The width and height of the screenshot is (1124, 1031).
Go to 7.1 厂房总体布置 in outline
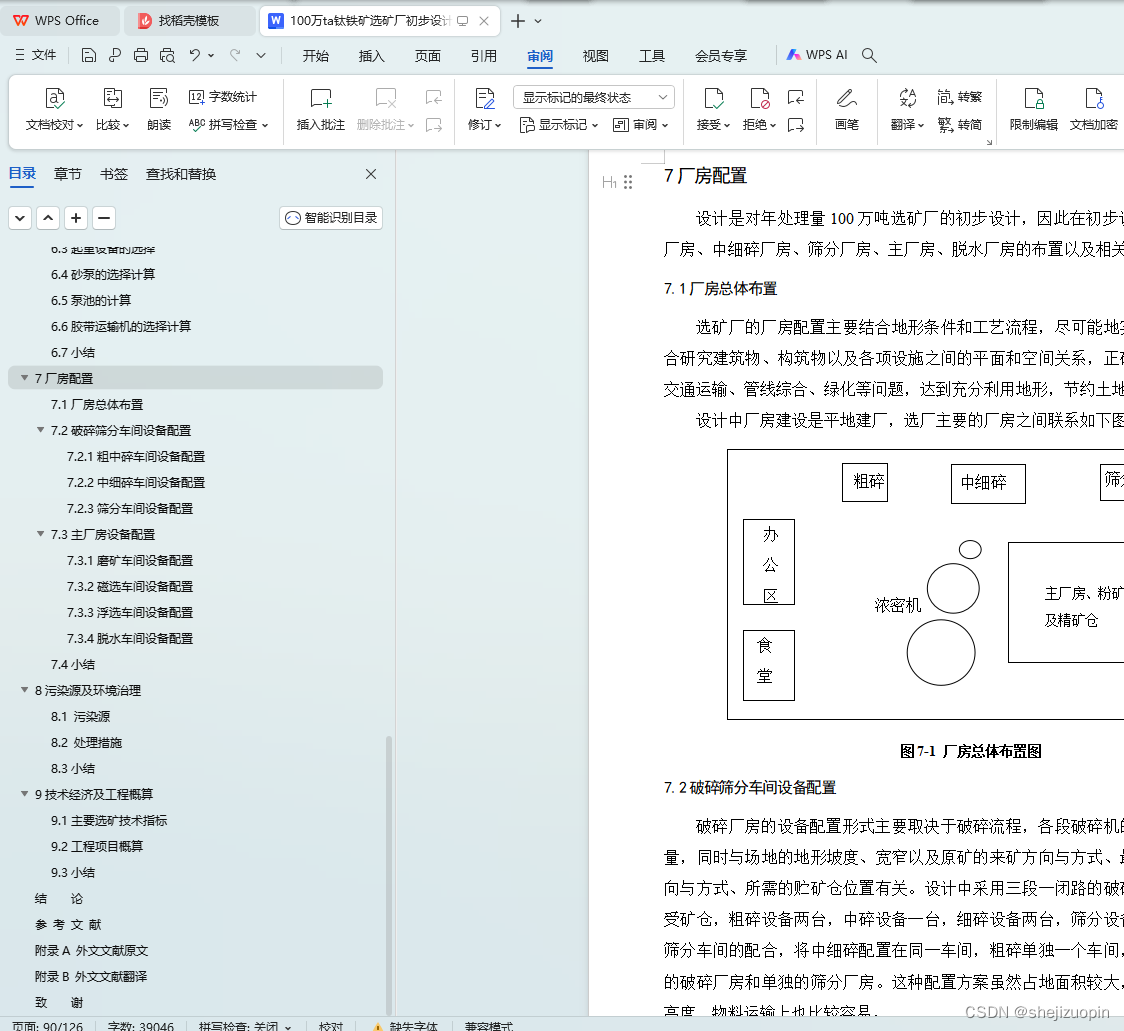[x=97, y=404]
